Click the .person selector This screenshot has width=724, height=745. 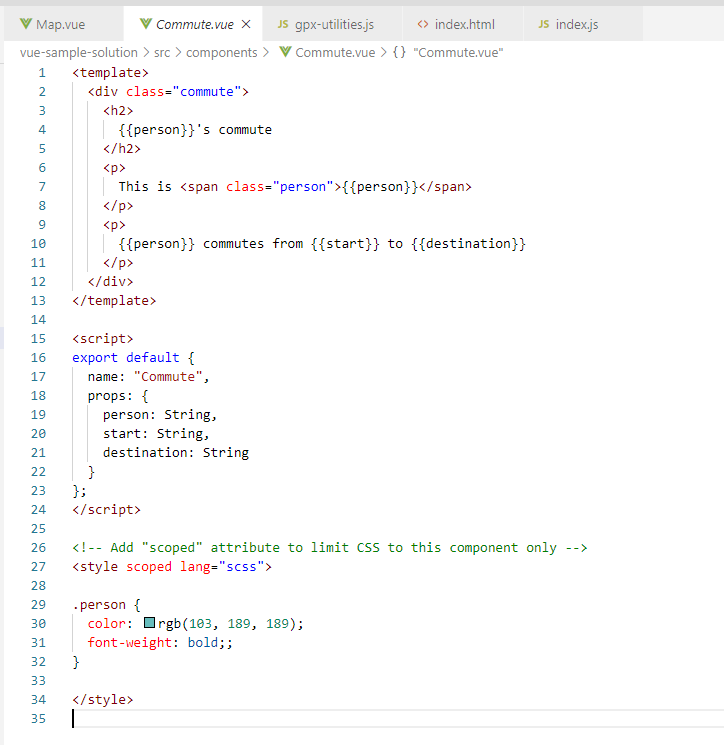pyautogui.click(x=99, y=605)
